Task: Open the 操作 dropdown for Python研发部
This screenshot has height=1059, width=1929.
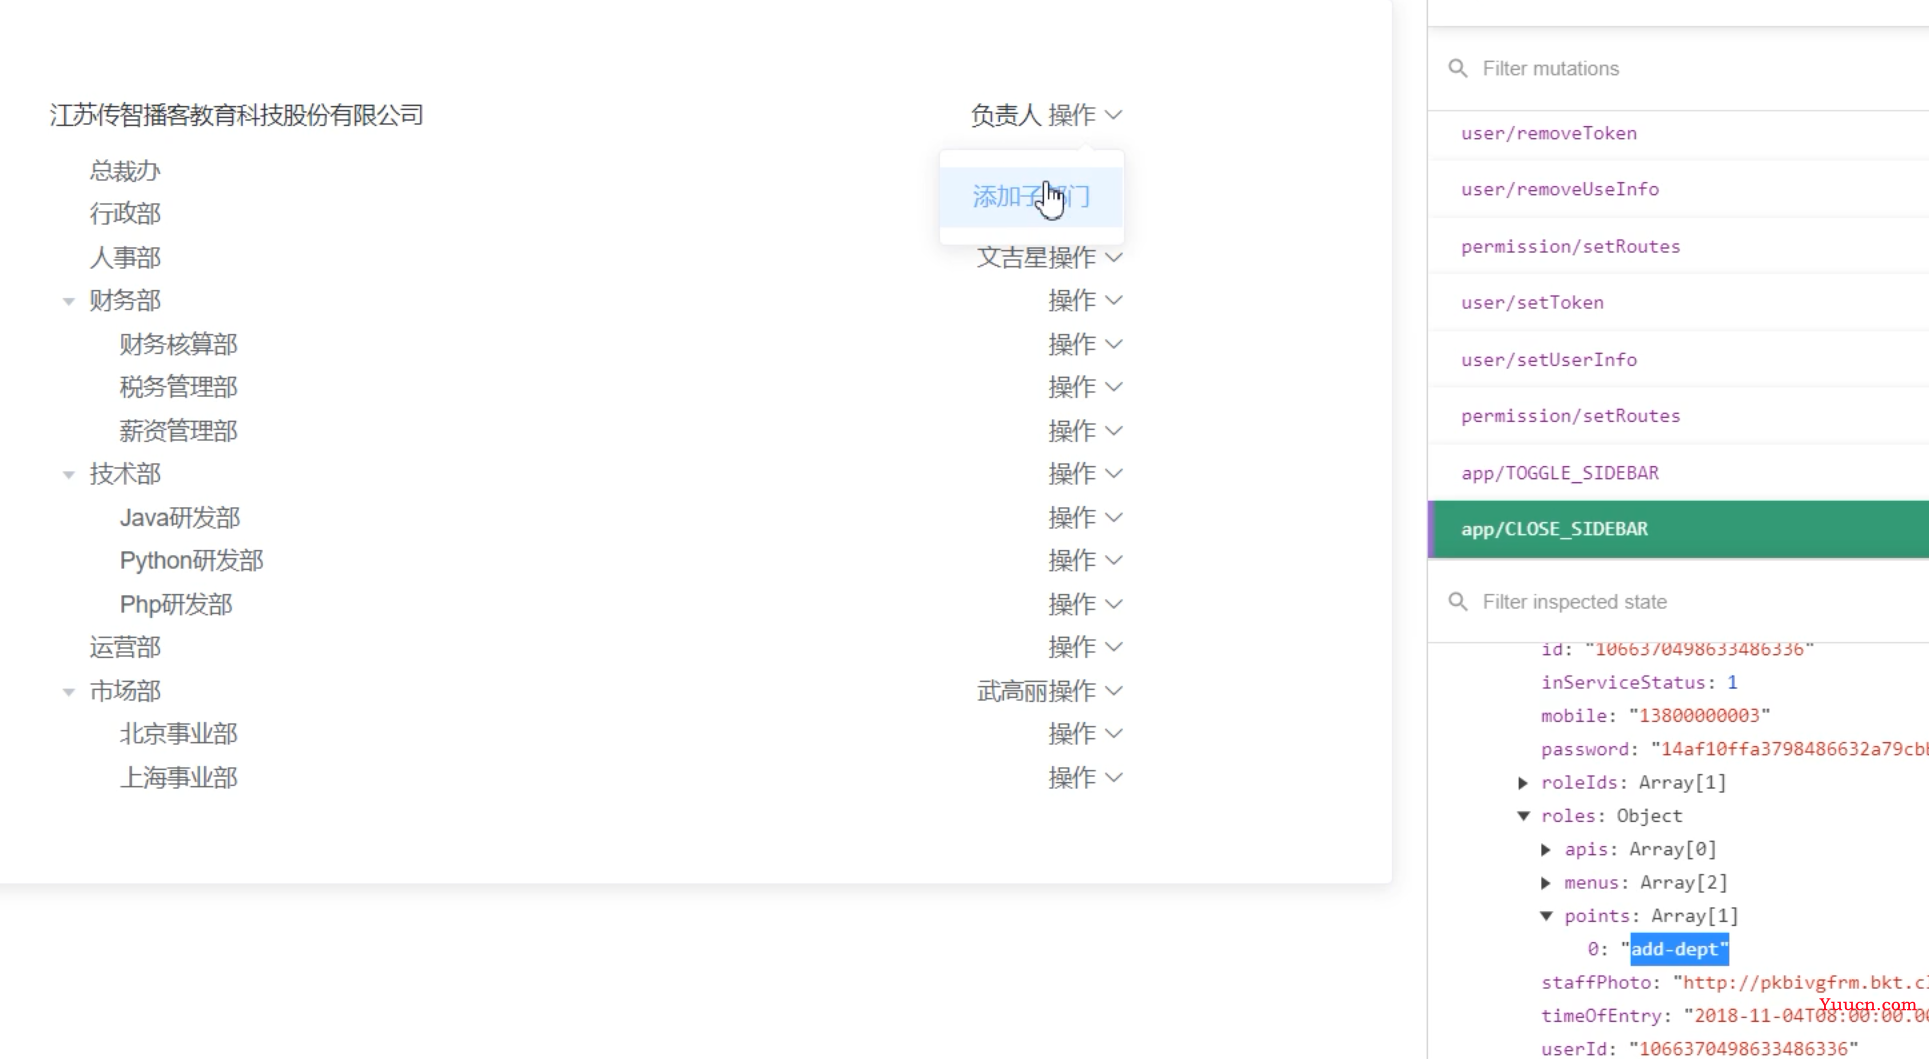Action: coord(1085,560)
